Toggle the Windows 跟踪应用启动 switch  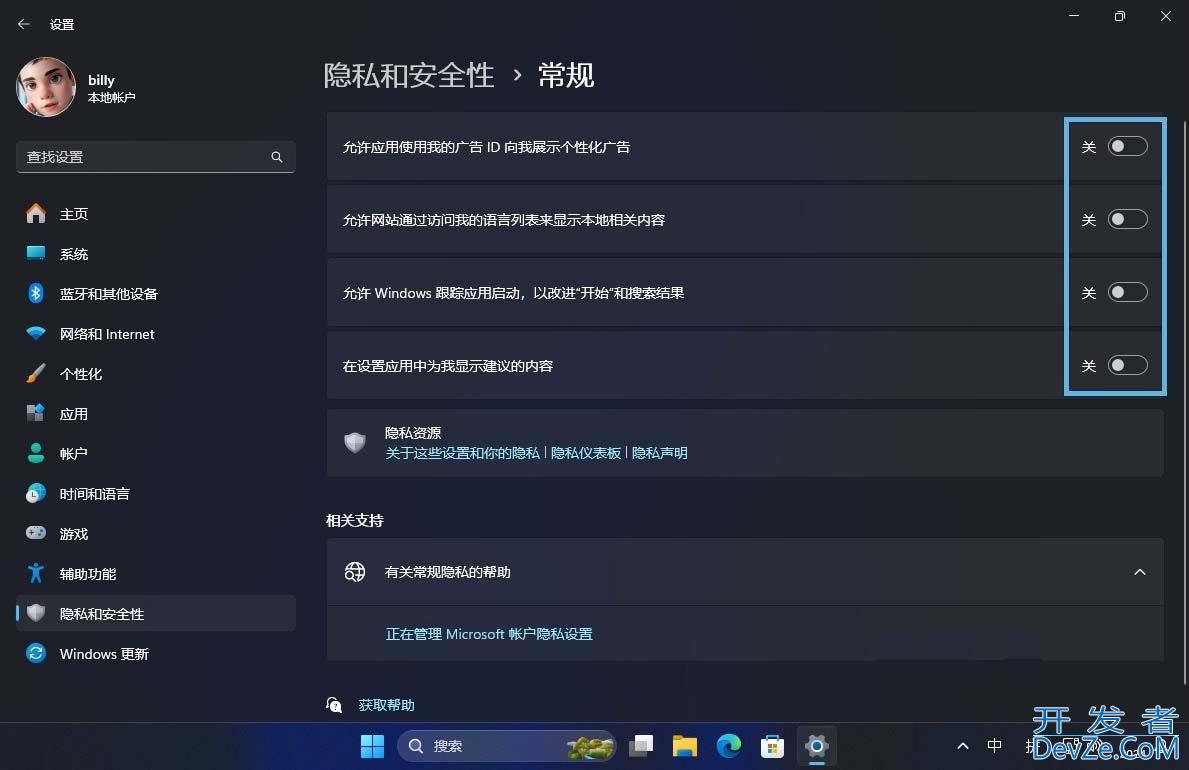1127,292
